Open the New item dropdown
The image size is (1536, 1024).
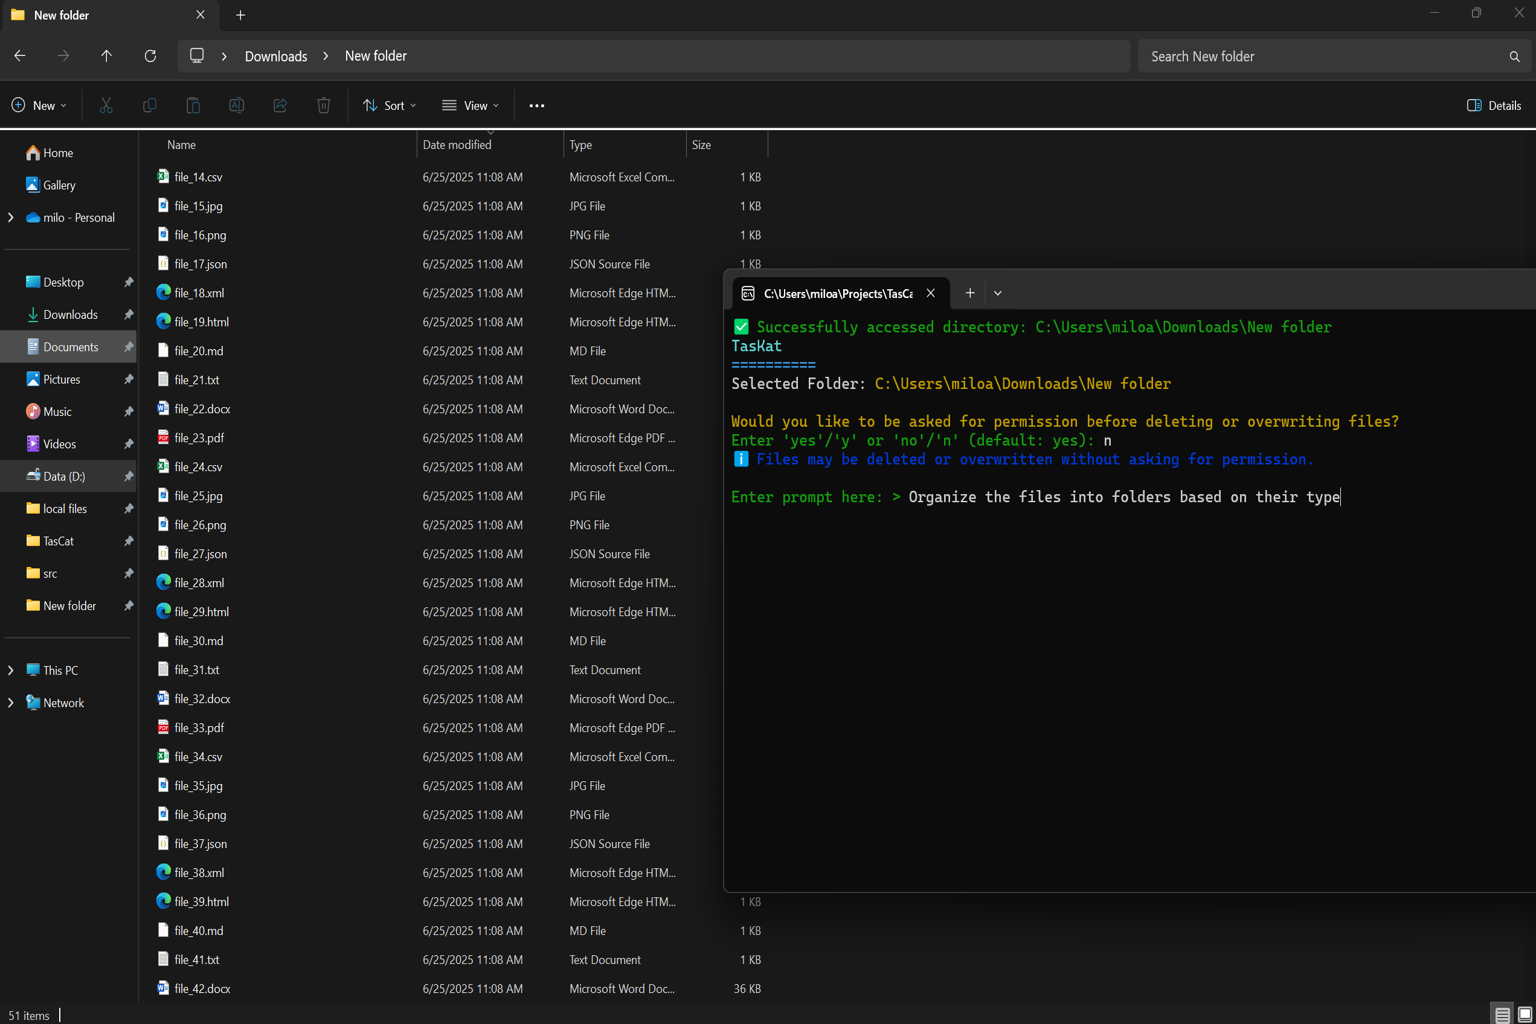coord(39,105)
